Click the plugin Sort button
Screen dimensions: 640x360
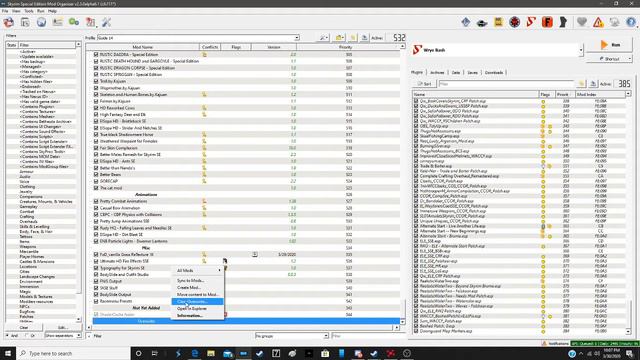[x=424, y=84]
